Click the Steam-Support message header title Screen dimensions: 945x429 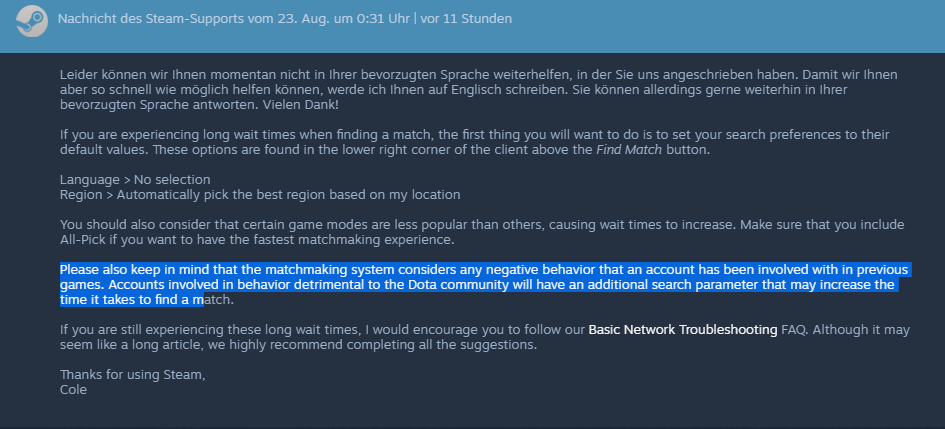coord(234,19)
